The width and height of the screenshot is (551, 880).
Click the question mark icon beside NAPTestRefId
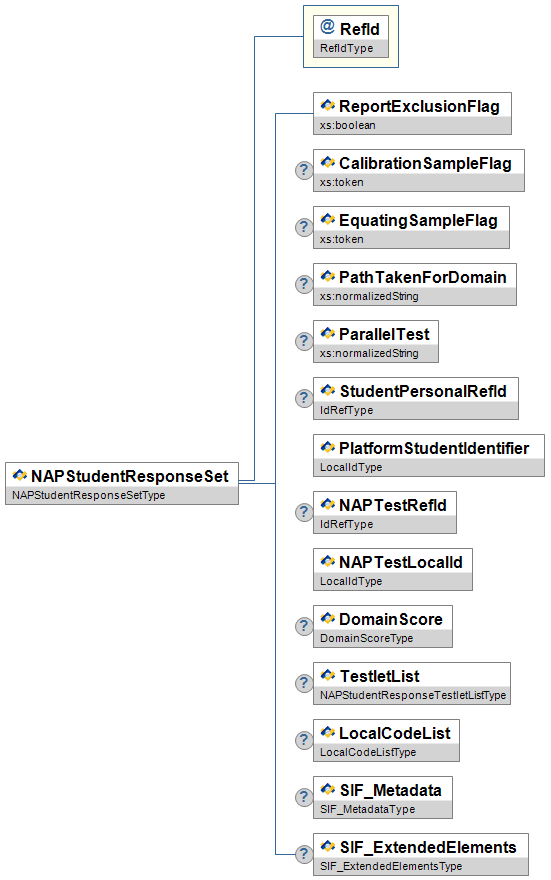[x=304, y=512]
